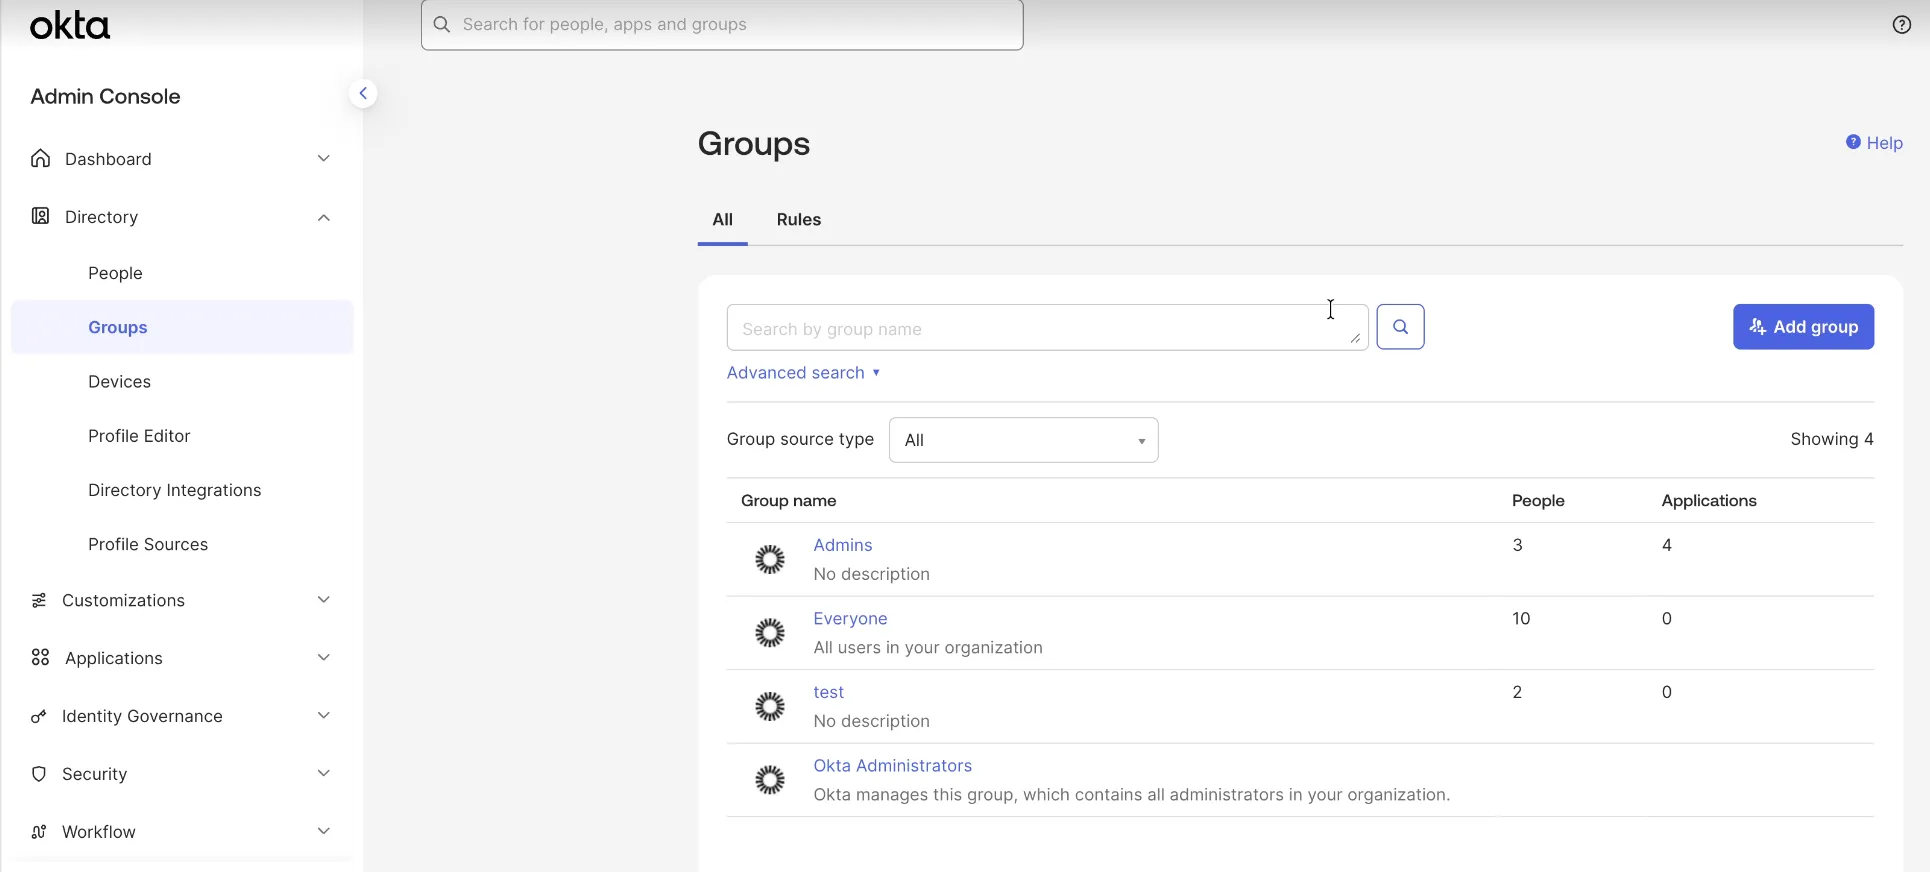Open People in the Directory menu
The image size is (1930, 872).
(115, 273)
